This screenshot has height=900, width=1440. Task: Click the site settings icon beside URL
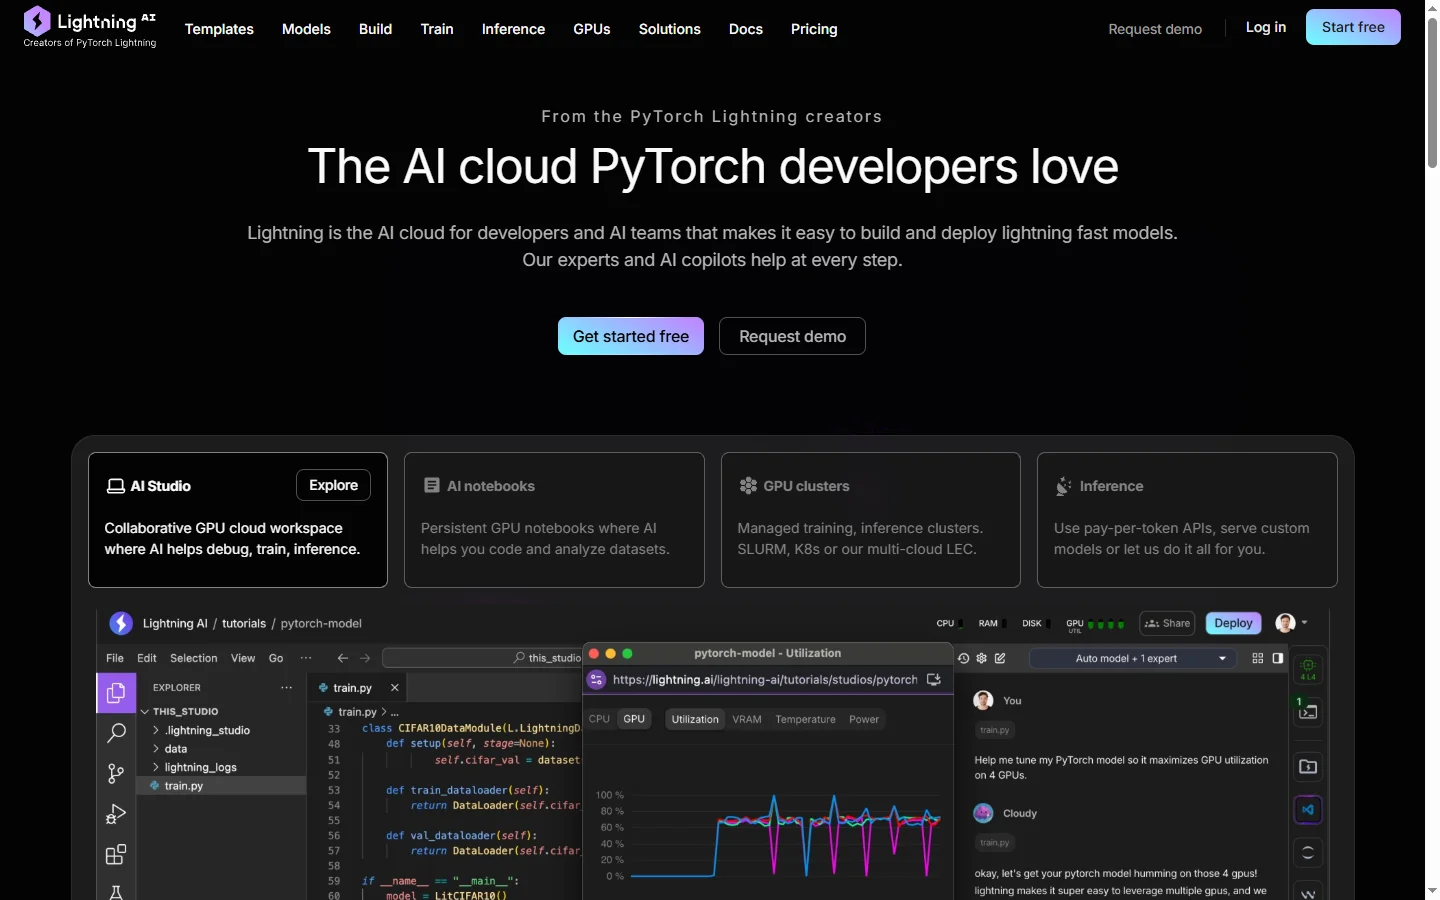(x=597, y=679)
